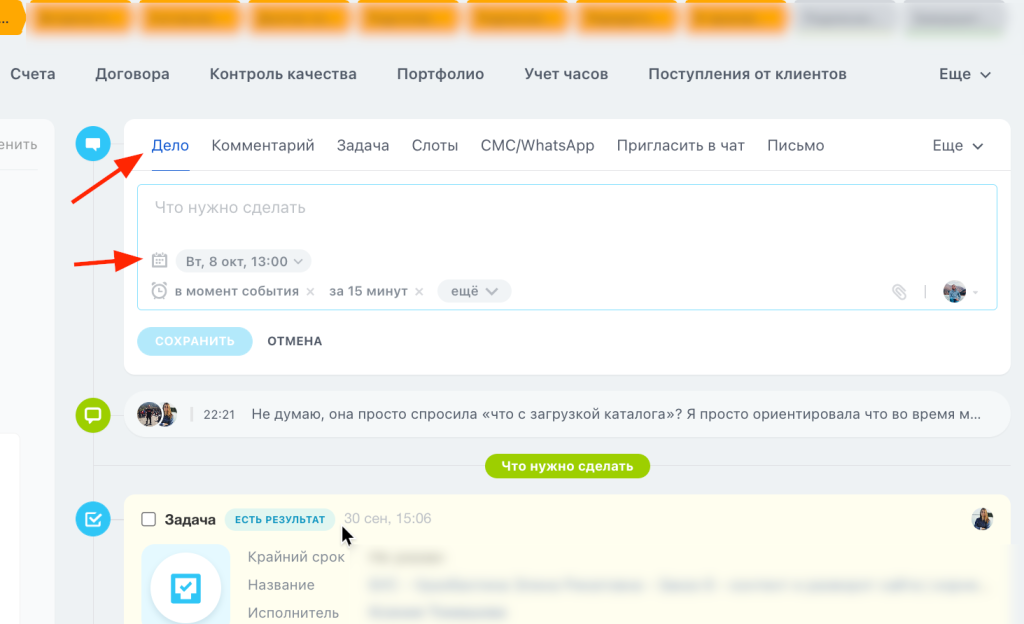The width and height of the screenshot is (1024, 624).
Task: Remove the 'за 15 минут' reminder
Action: click(x=417, y=291)
